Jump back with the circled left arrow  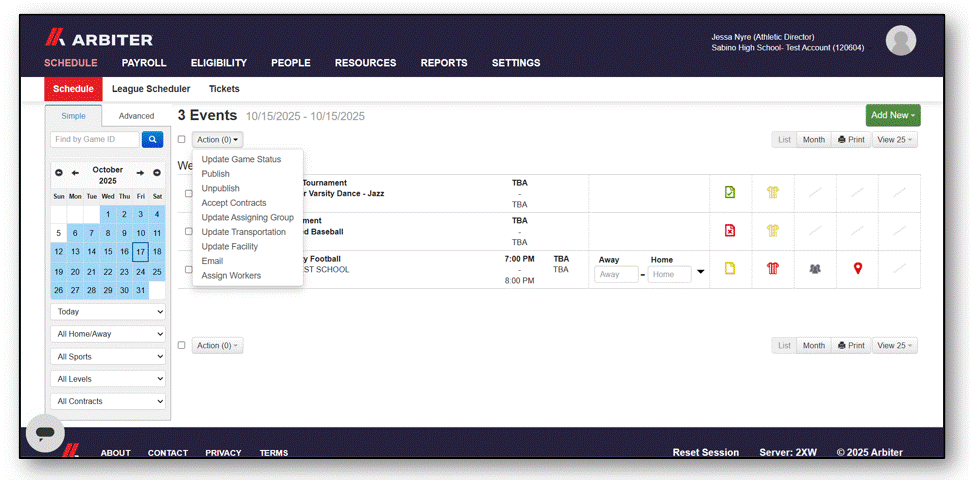point(59,173)
